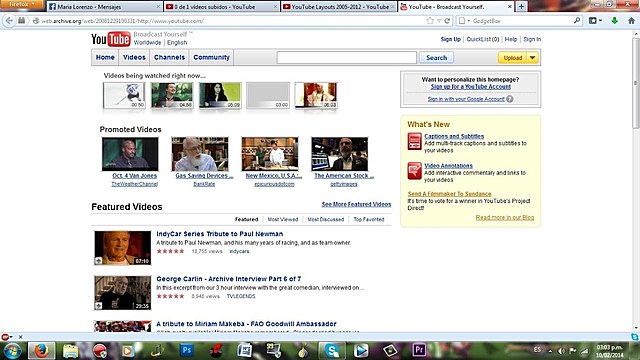This screenshot has width=640, height=360.
Task: Open Windows Explorer folder in taskbar
Action: pos(70,351)
